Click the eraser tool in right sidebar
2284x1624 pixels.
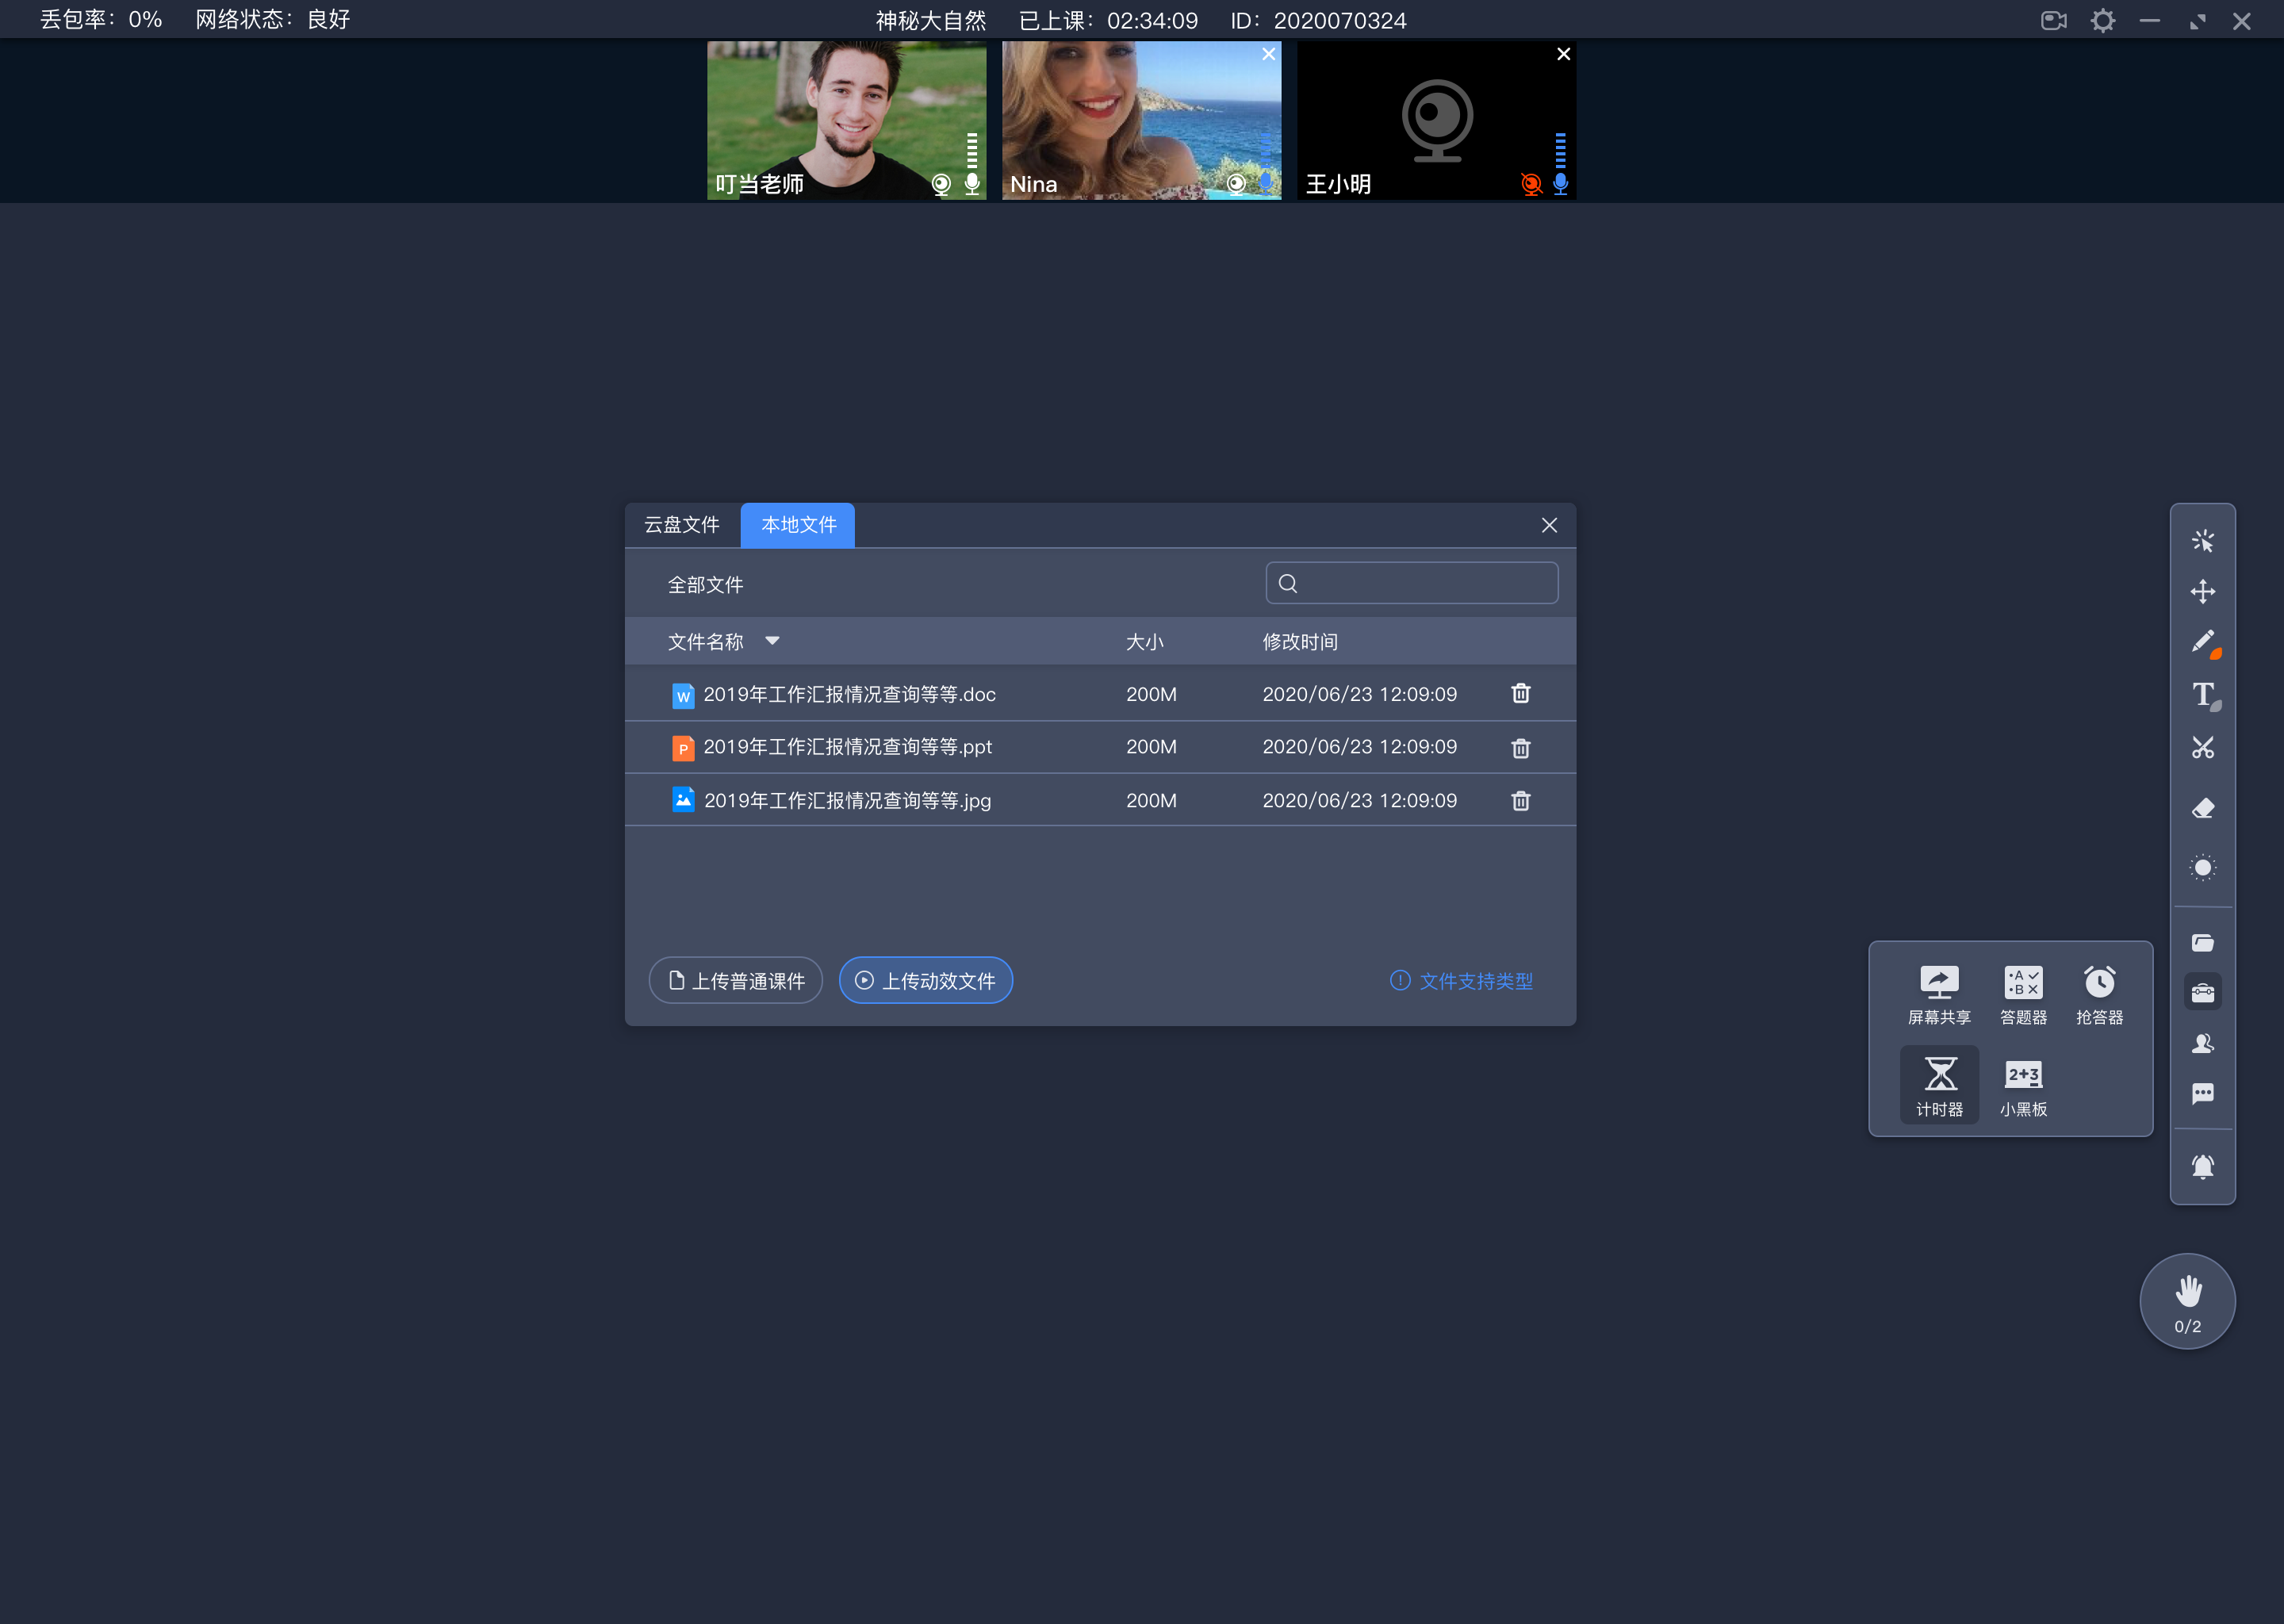coord(2205,809)
